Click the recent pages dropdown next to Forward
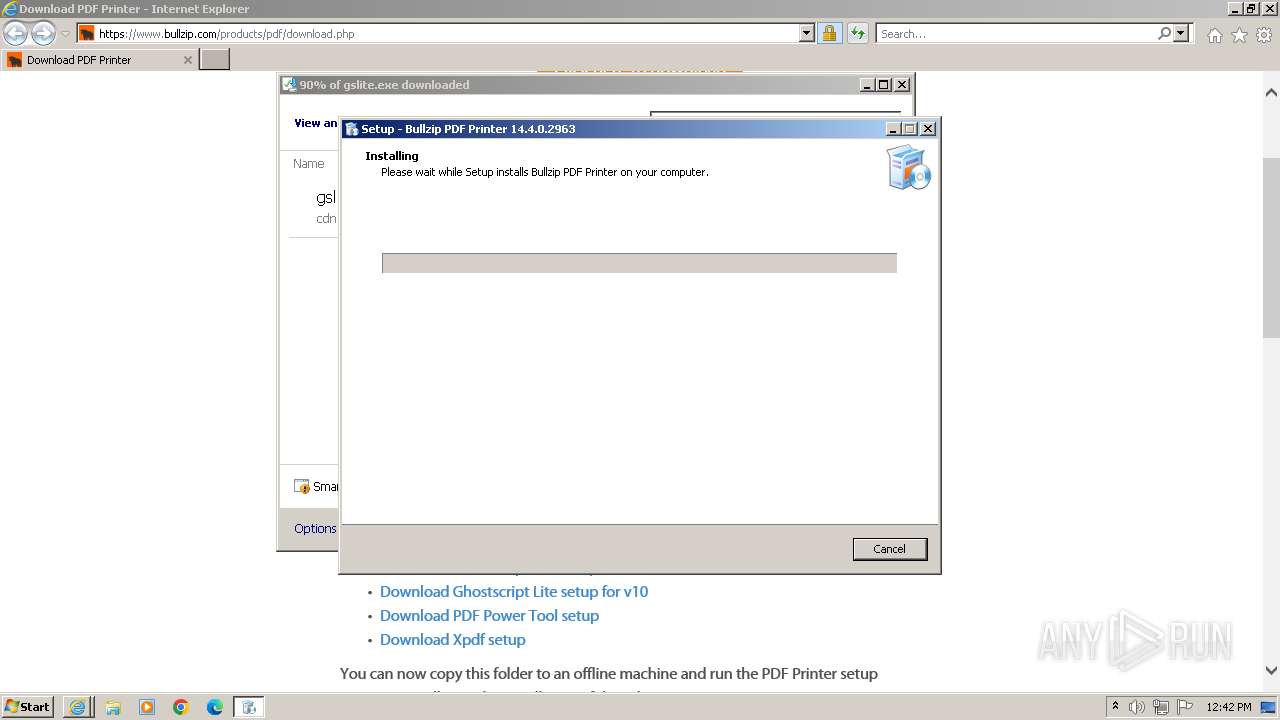Image resolution: width=1280 pixels, height=720 pixels. [65, 33]
